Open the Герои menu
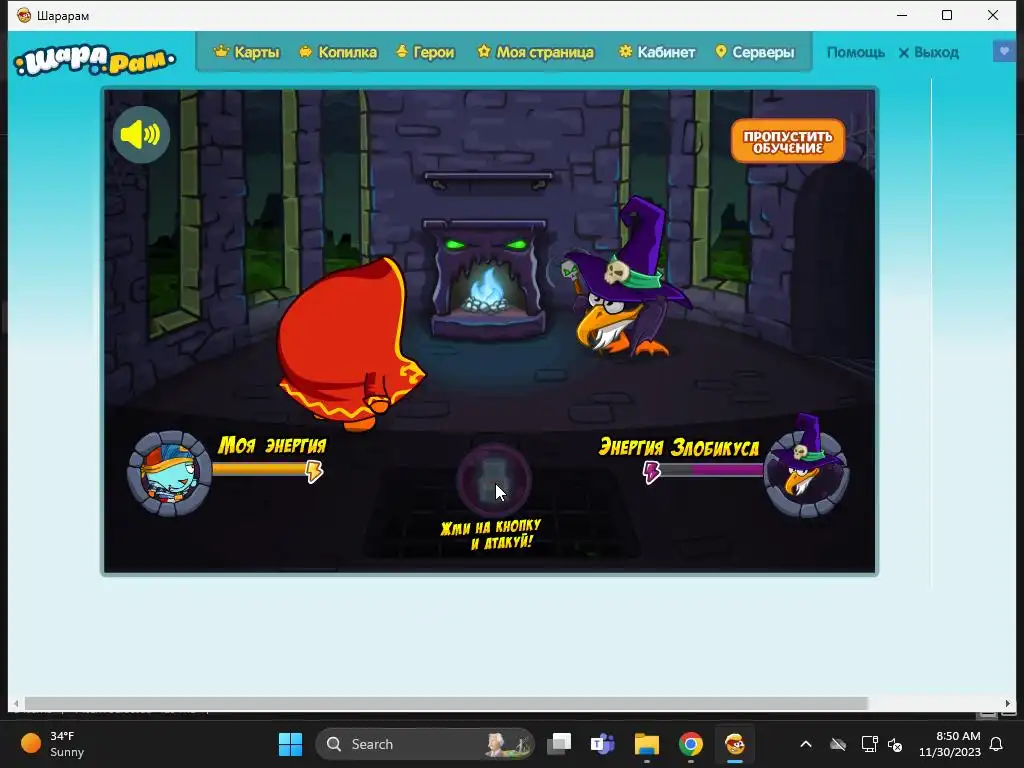 click(425, 52)
